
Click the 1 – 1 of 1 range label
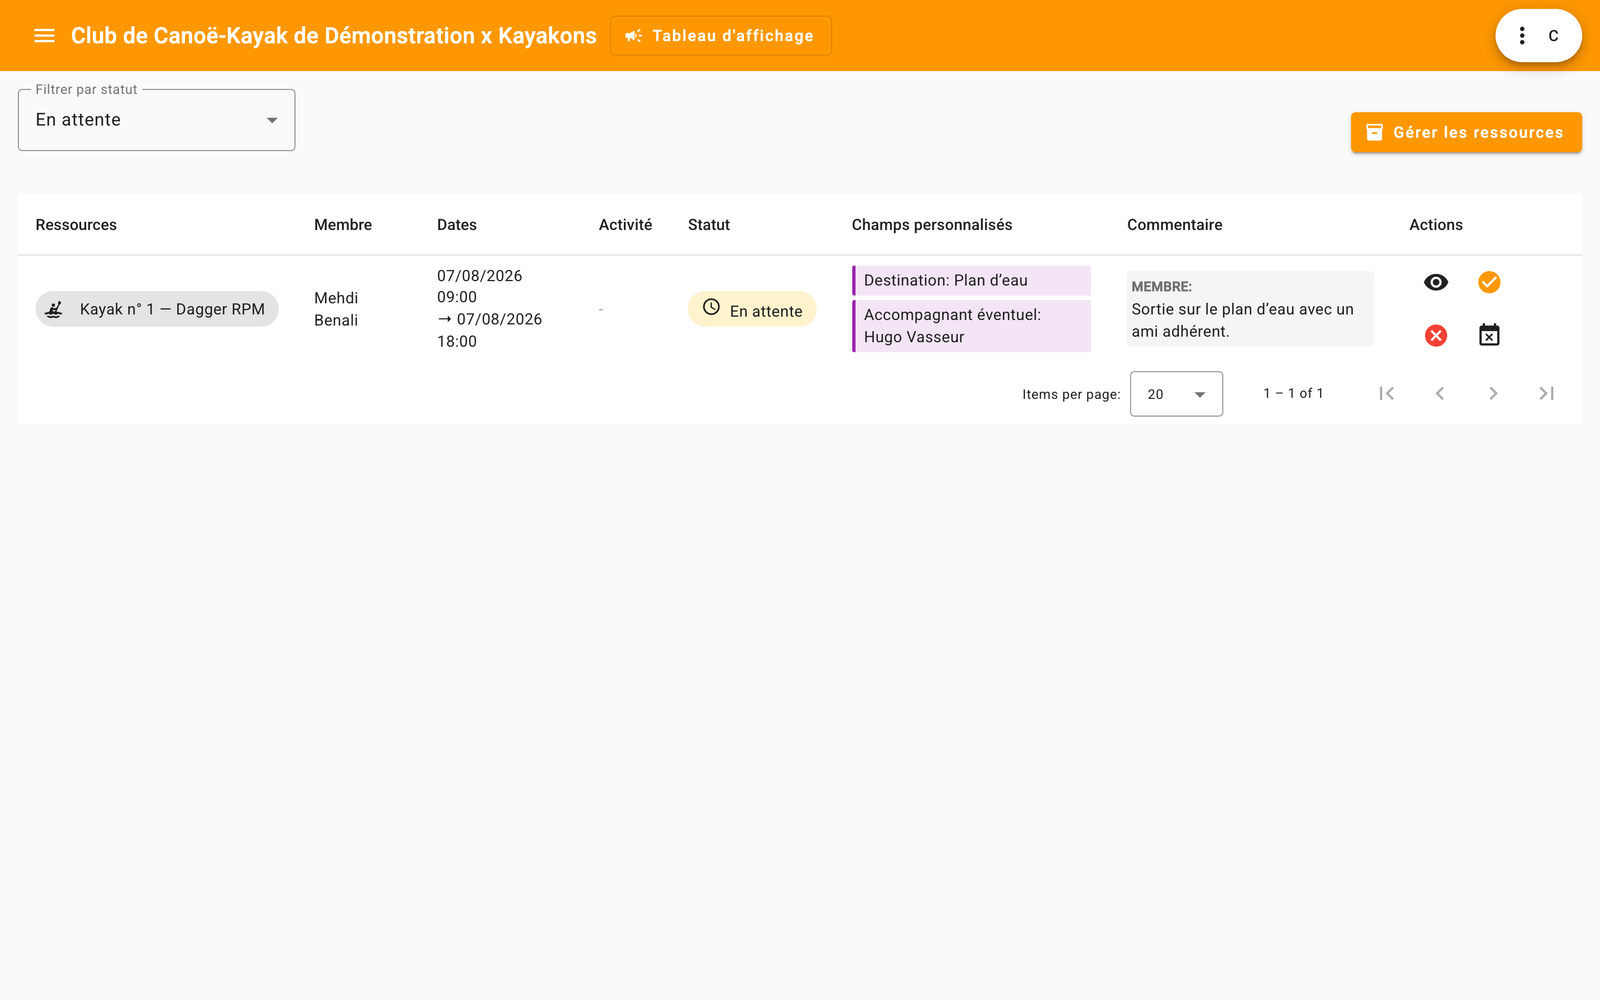[1293, 393]
